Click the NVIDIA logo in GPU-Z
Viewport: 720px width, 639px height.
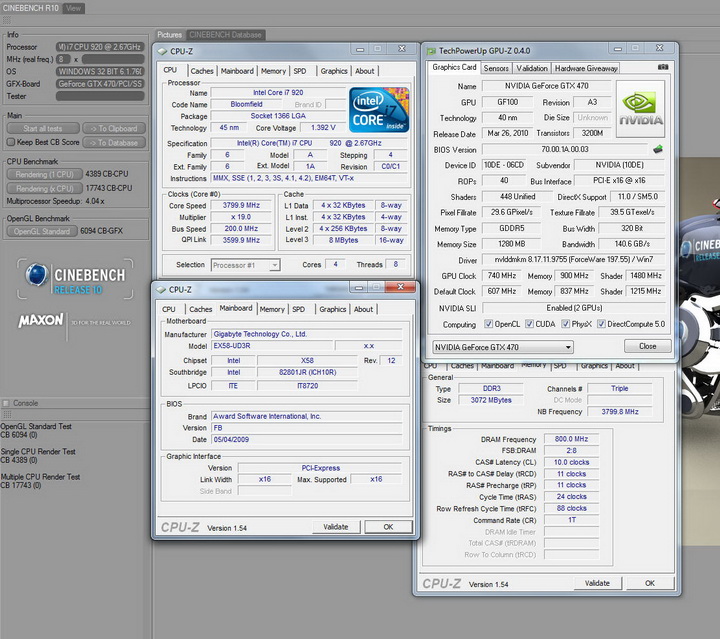641,108
